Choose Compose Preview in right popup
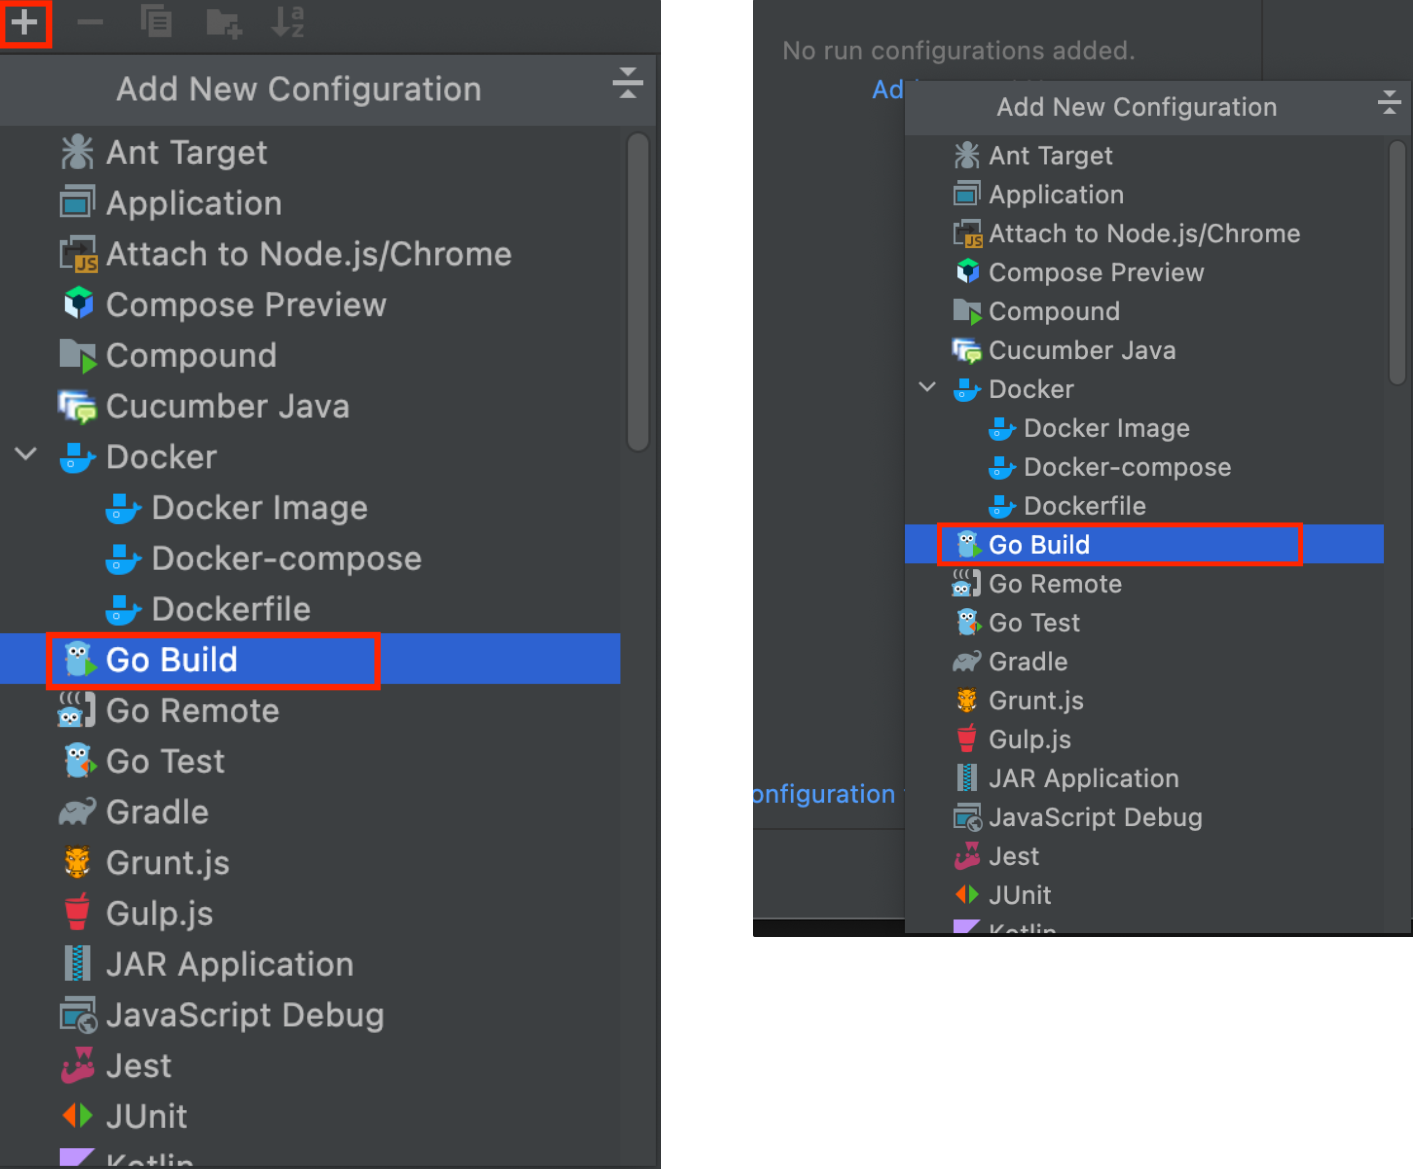This screenshot has width=1413, height=1169. coord(1144,273)
